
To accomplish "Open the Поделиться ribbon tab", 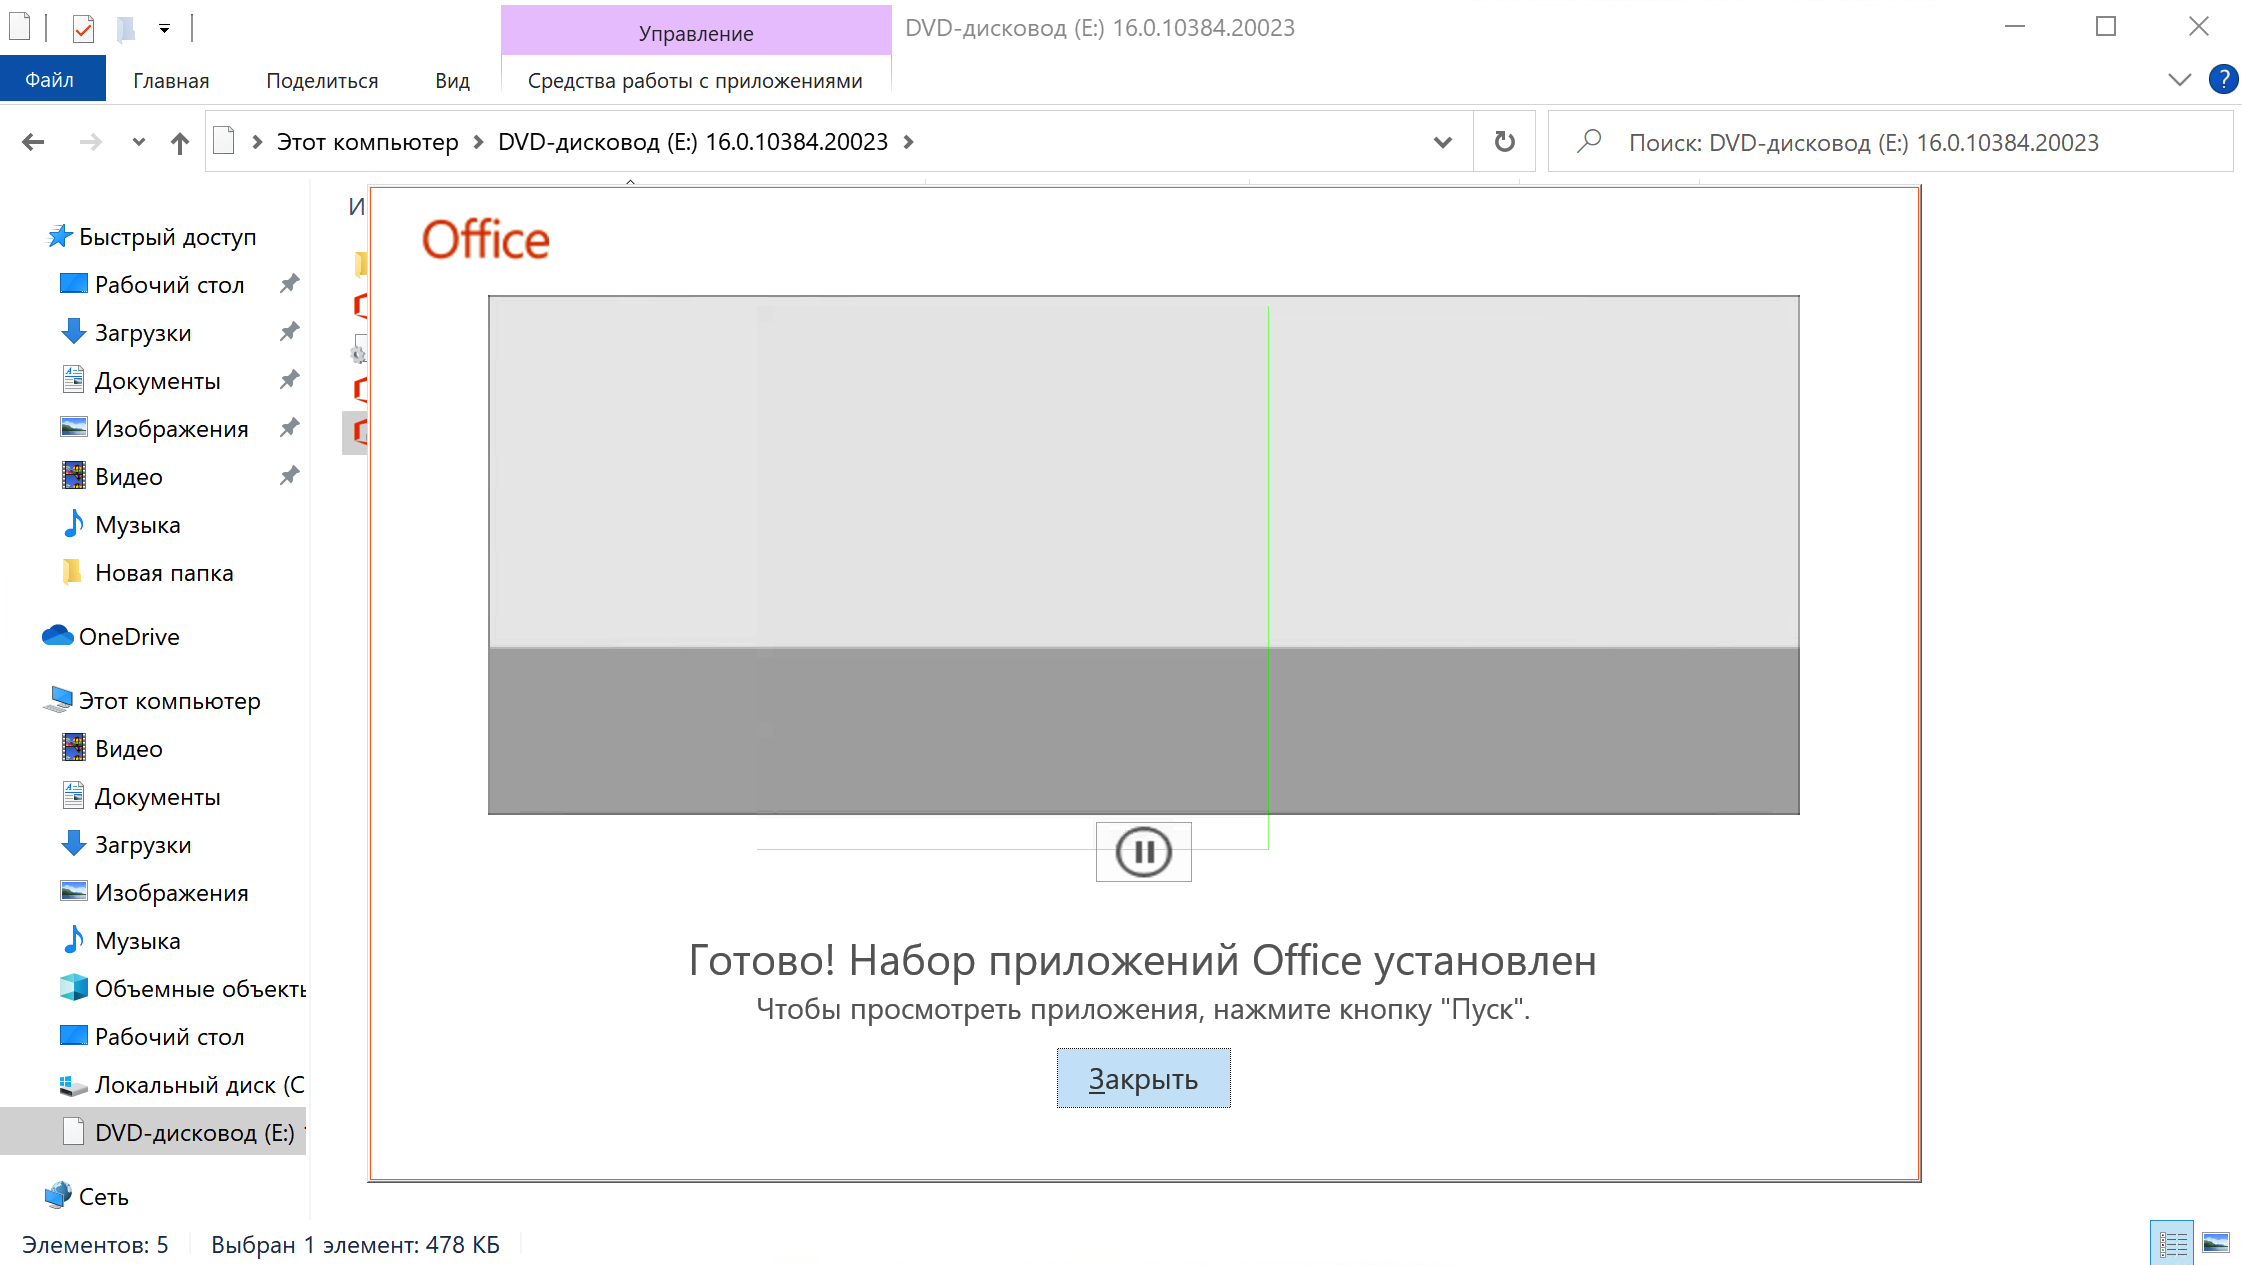I will (x=322, y=80).
